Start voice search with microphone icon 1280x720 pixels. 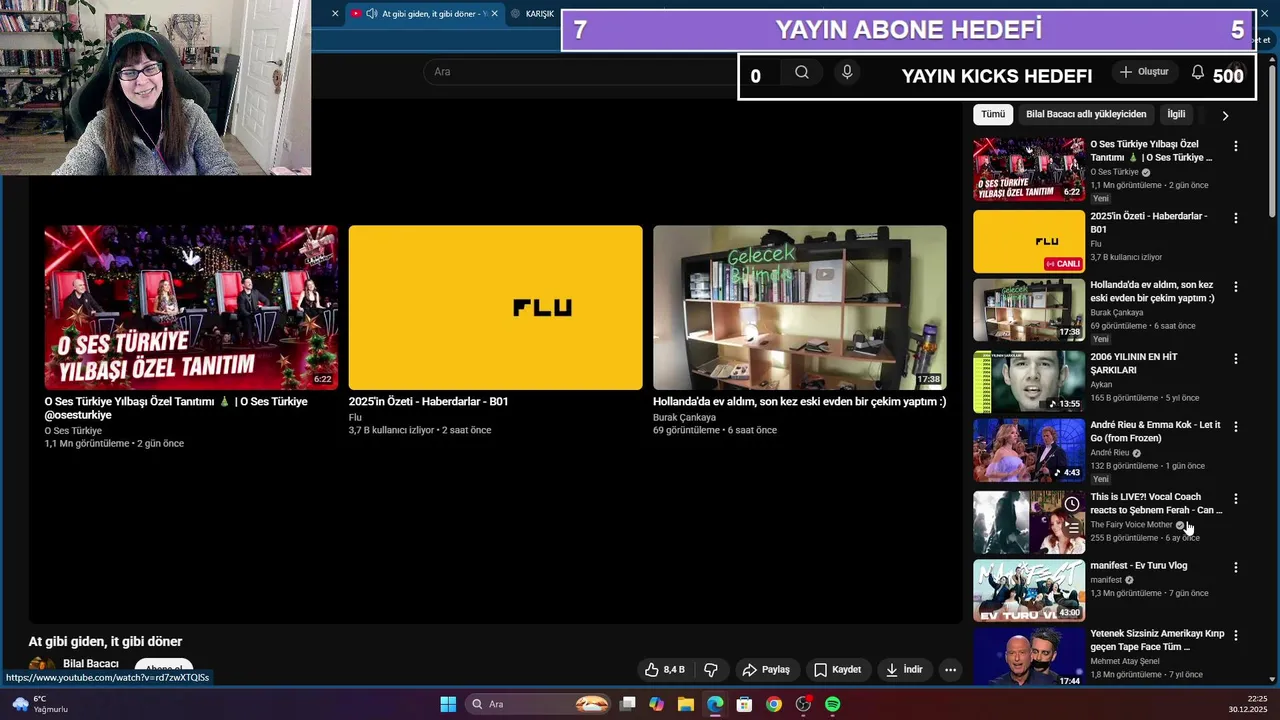(847, 72)
